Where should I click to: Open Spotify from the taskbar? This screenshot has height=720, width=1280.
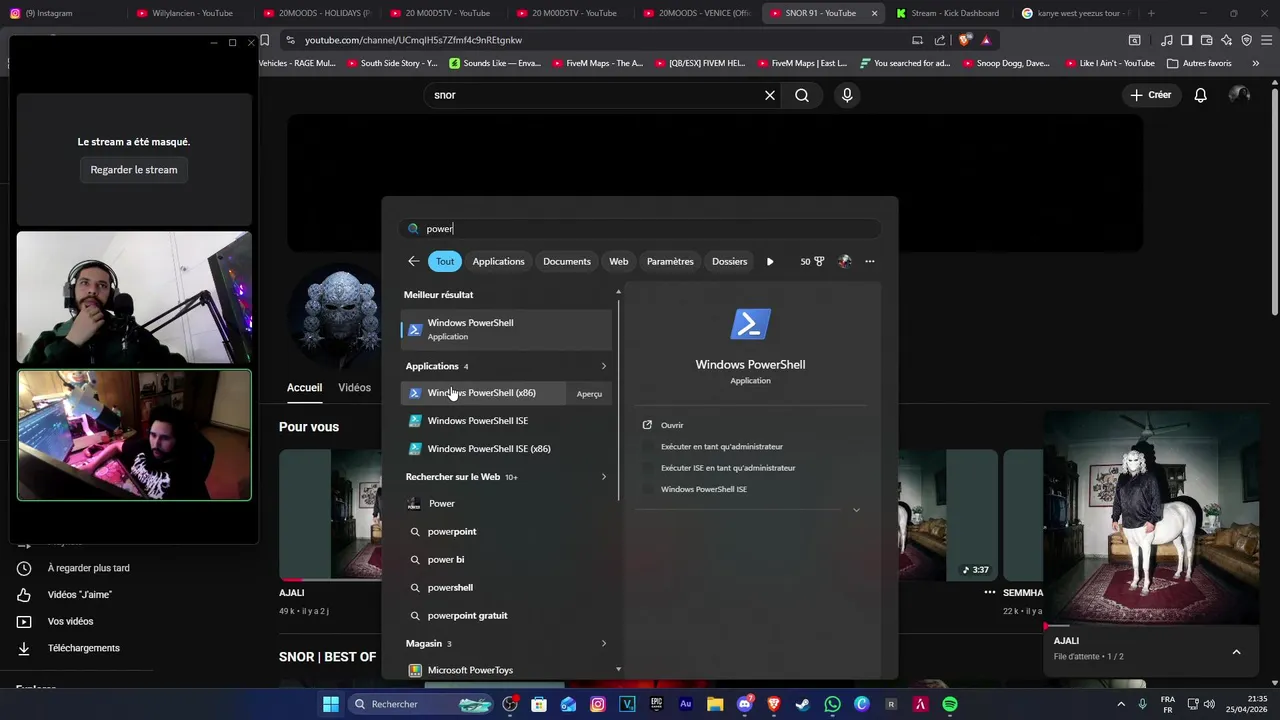click(x=950, y=704)
